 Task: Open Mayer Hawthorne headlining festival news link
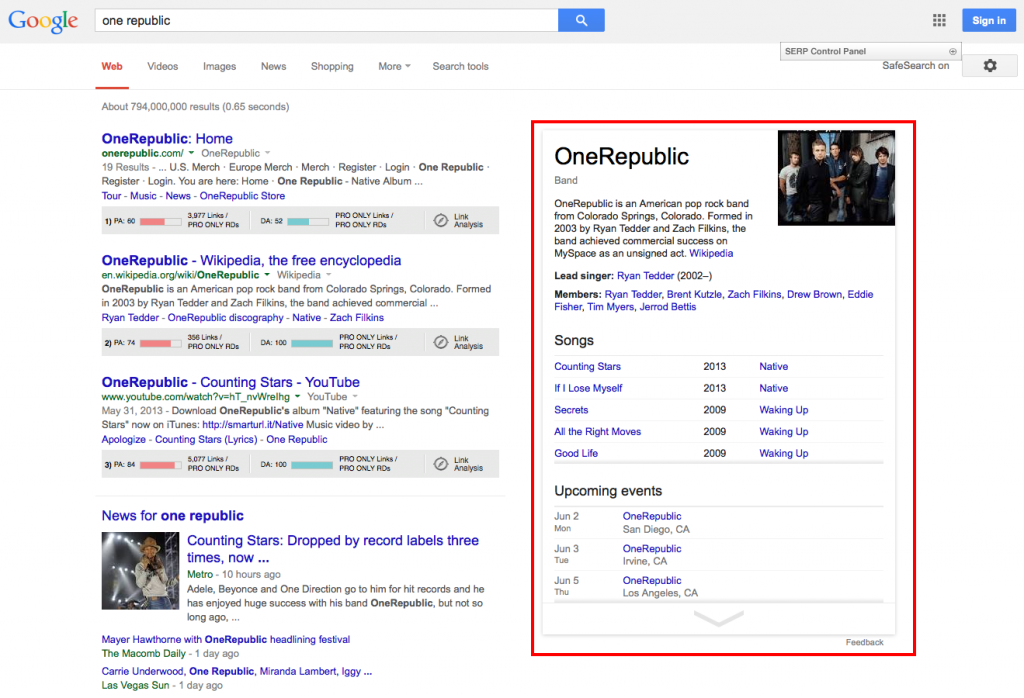pyautogui.click(x=225, y=639)
